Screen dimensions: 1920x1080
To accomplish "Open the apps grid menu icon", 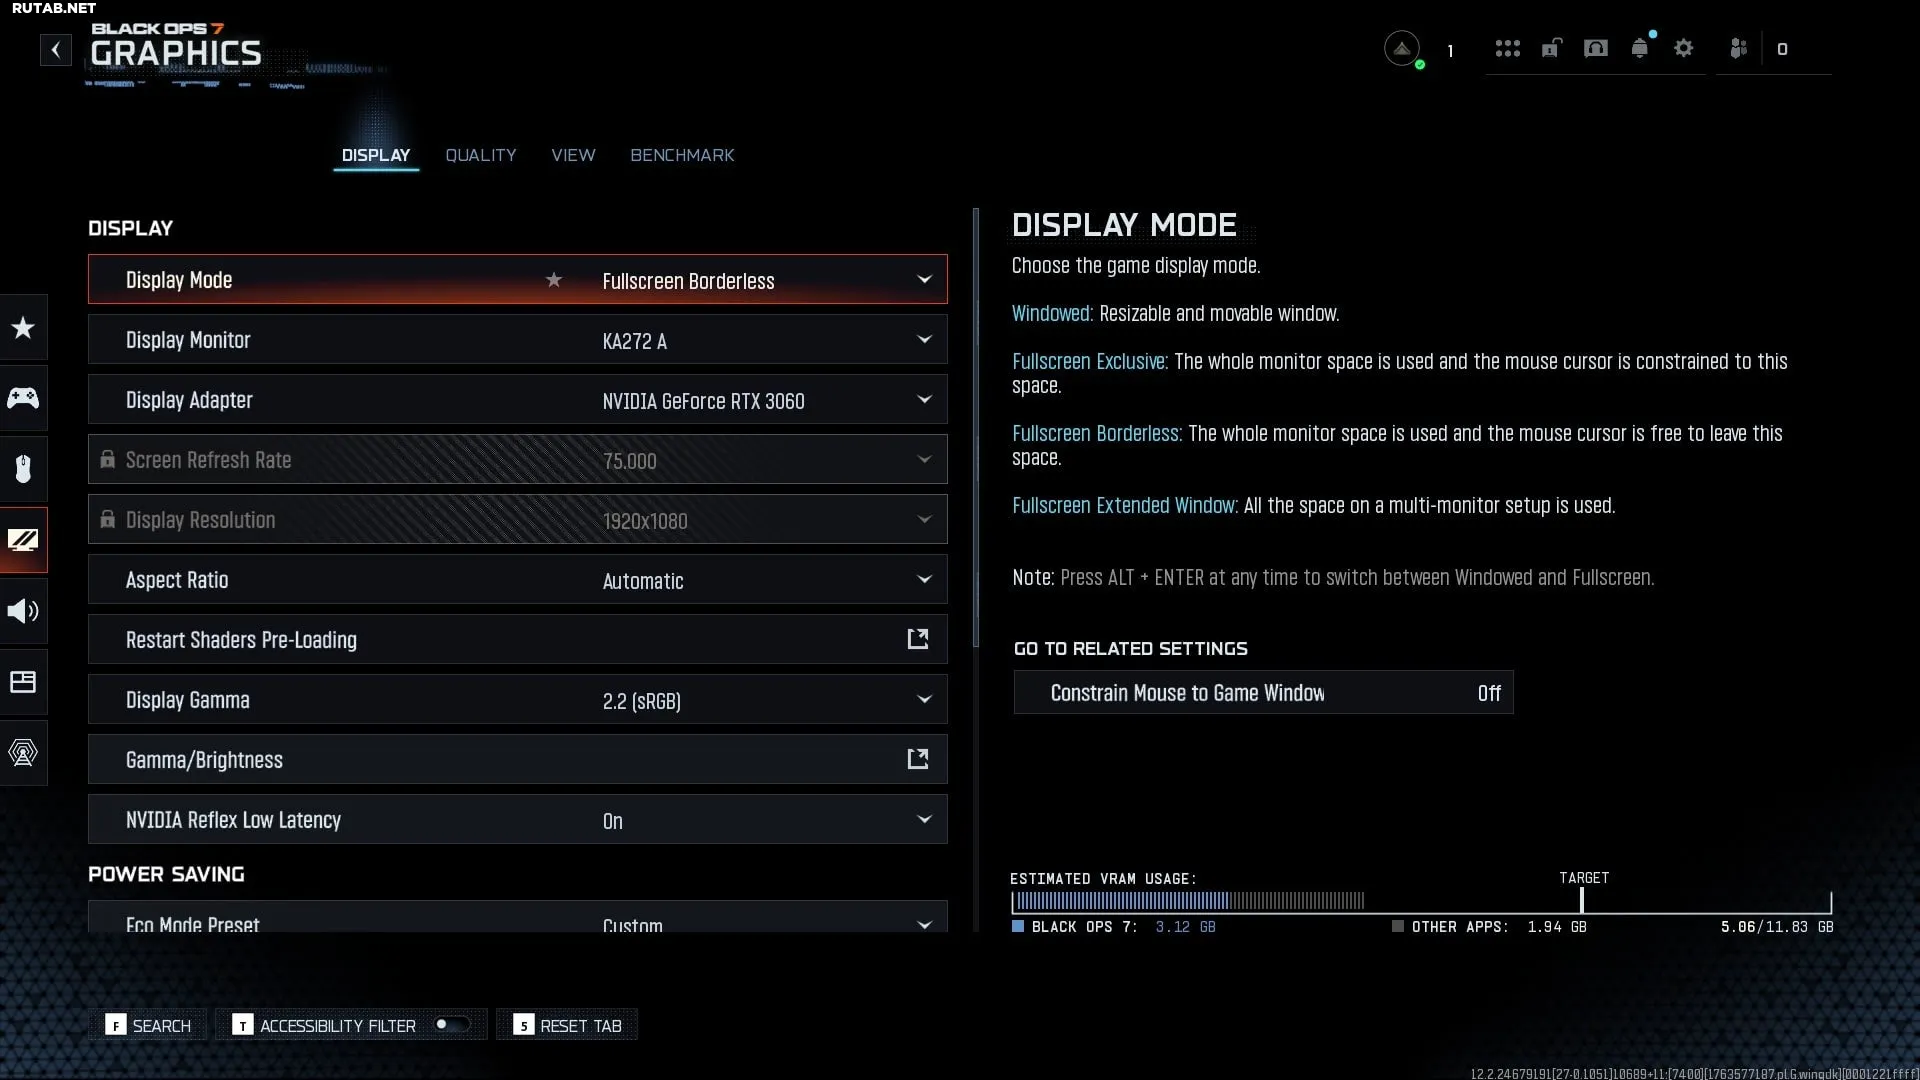I will 1507,48.
